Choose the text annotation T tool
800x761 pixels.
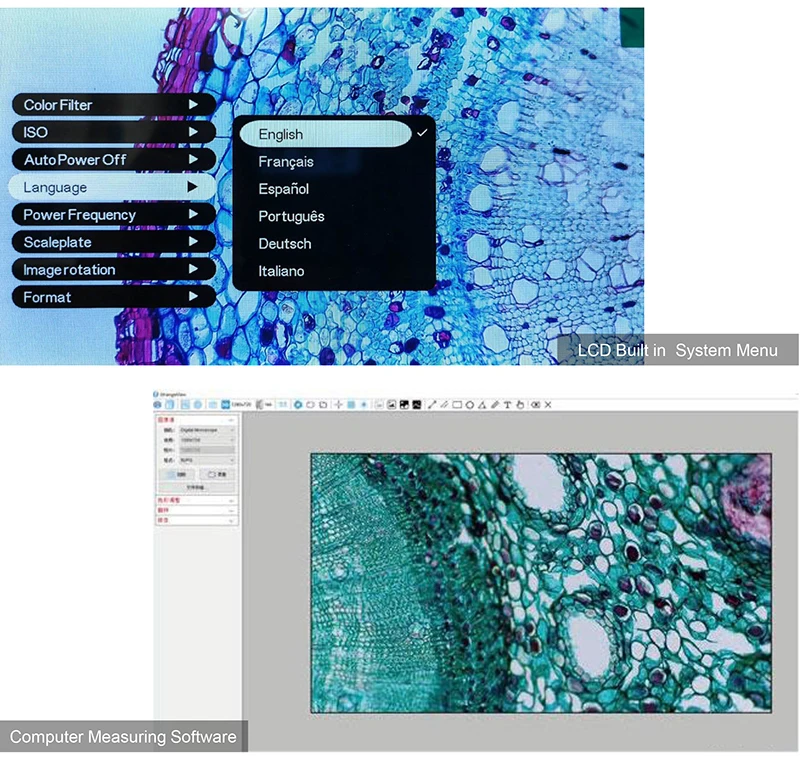click(x=507, y=404)
